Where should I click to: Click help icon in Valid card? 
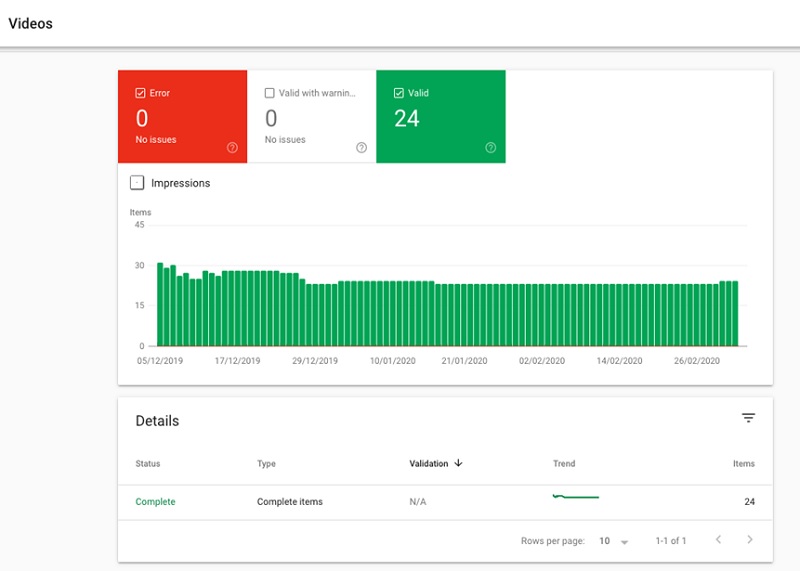pyautogui.click(x=490, y=147)
